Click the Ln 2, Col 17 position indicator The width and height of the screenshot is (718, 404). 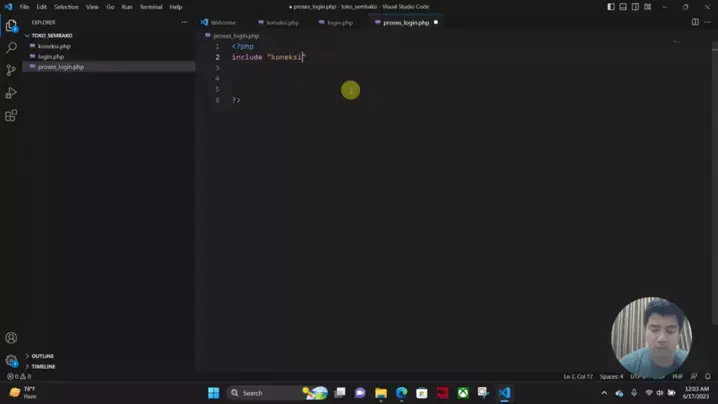577,377
